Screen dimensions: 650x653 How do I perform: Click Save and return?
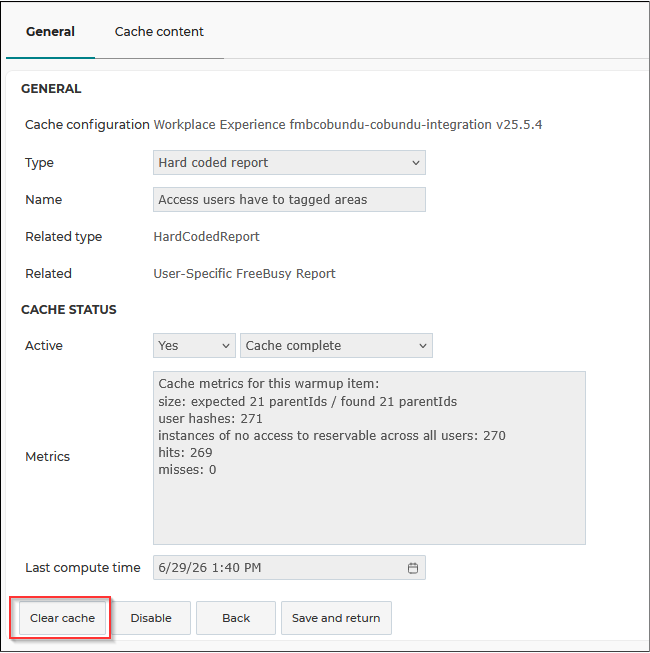click(x=336, y=618)
